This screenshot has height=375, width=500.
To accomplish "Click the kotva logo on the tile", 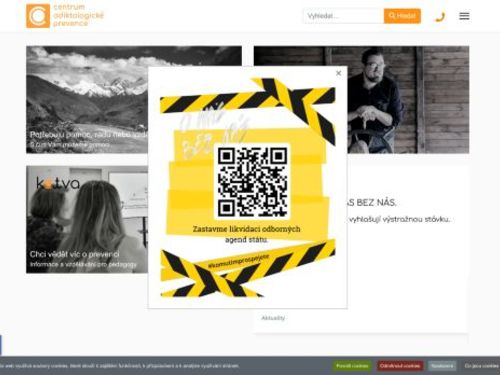I will (x=58, y=184).
